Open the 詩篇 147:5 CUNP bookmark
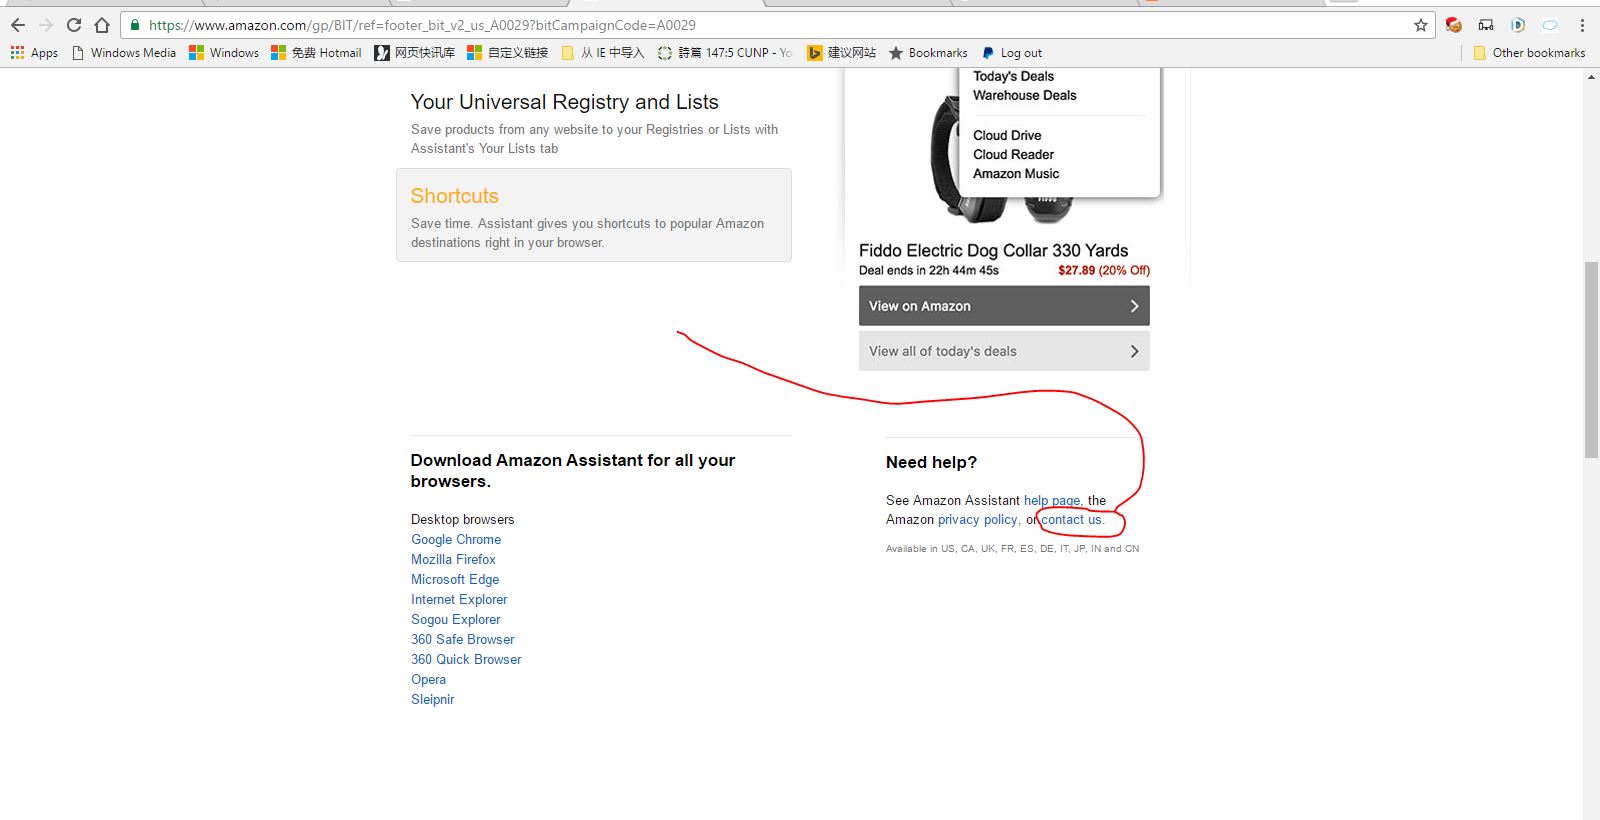 click(x=725, y=53)
